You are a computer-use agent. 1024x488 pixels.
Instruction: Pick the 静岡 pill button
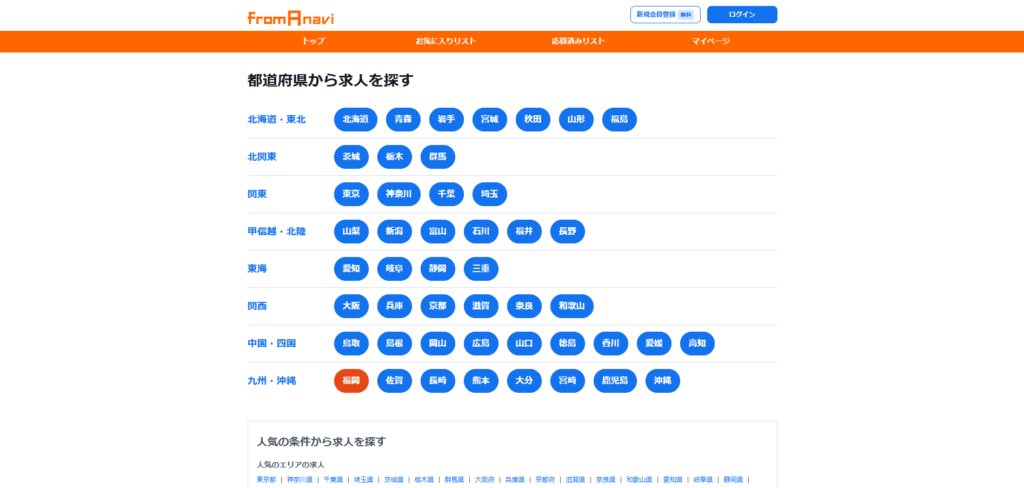pos(438,268)
